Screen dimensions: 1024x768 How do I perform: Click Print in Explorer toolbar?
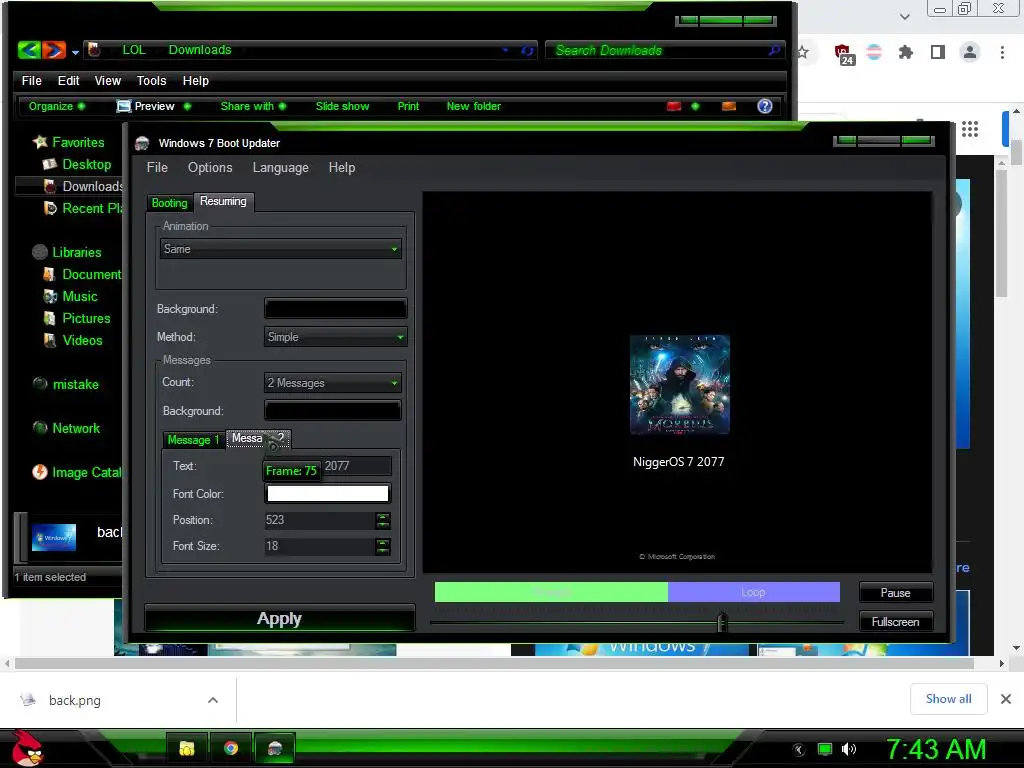(x=408, y=106)
